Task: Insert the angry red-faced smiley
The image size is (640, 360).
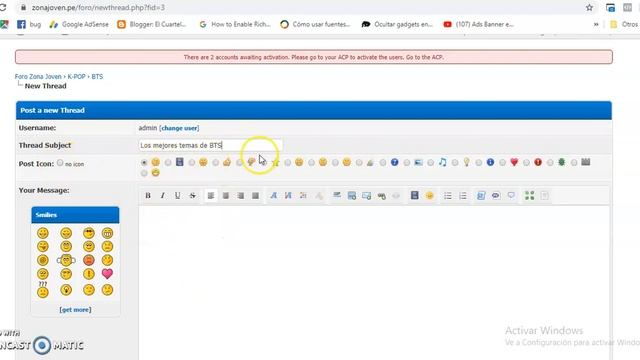Action: (89, 260)
